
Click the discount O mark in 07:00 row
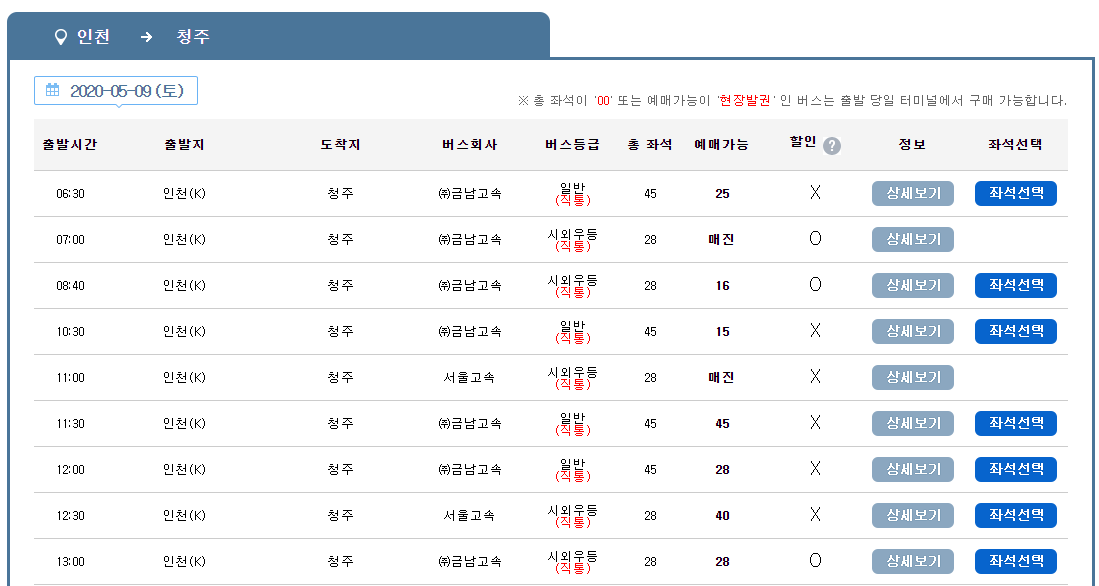tap(815, 239)
